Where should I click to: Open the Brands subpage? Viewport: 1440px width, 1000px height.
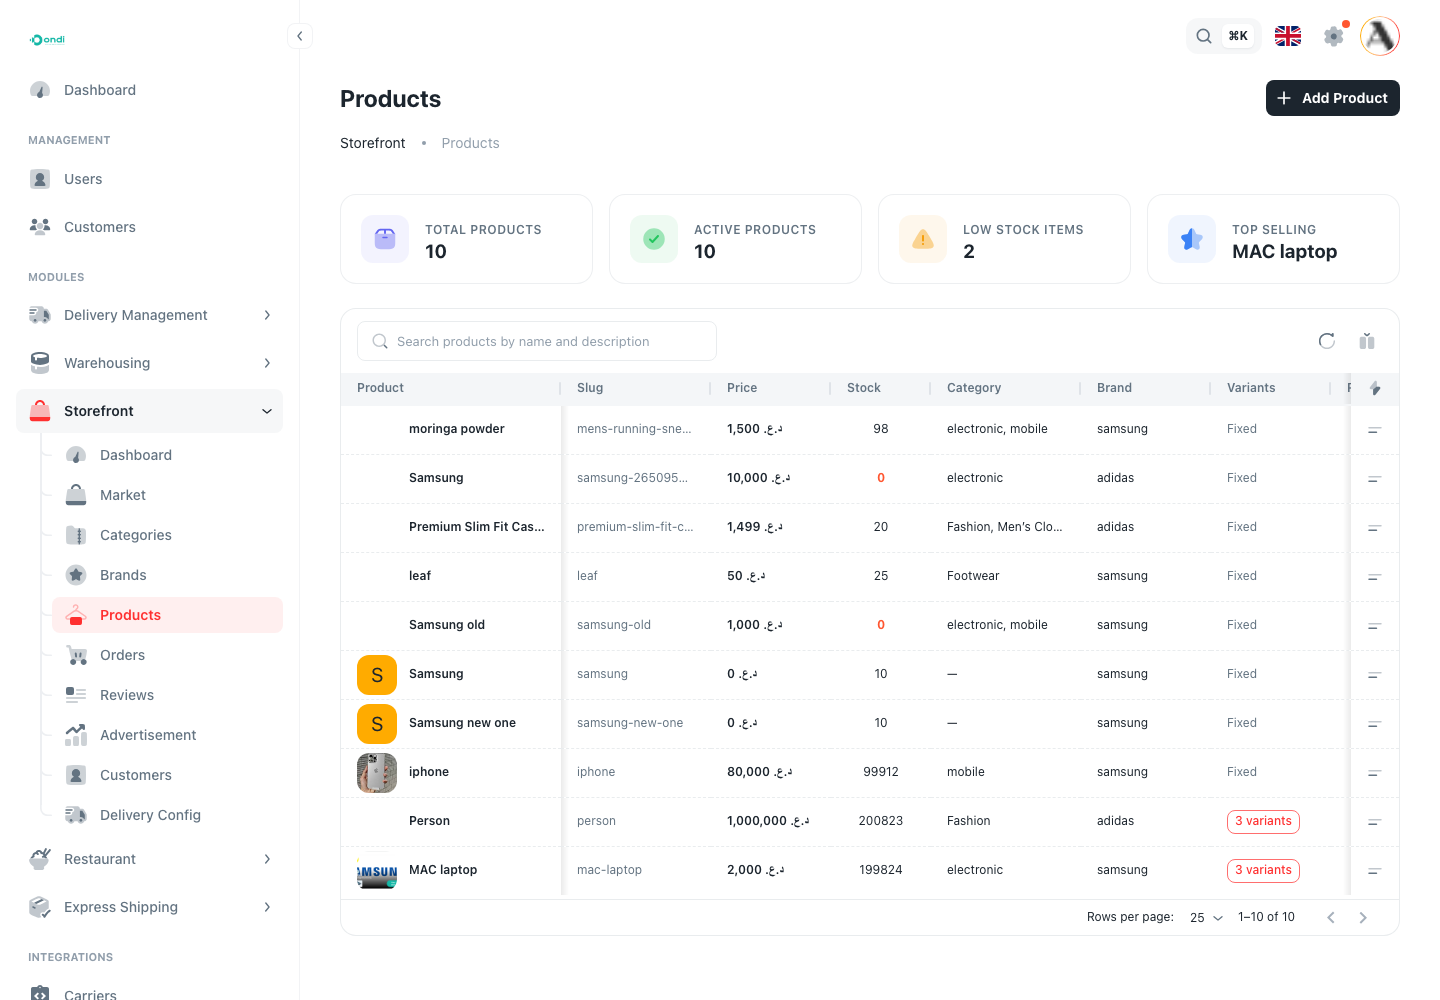(x=167, y=575)
